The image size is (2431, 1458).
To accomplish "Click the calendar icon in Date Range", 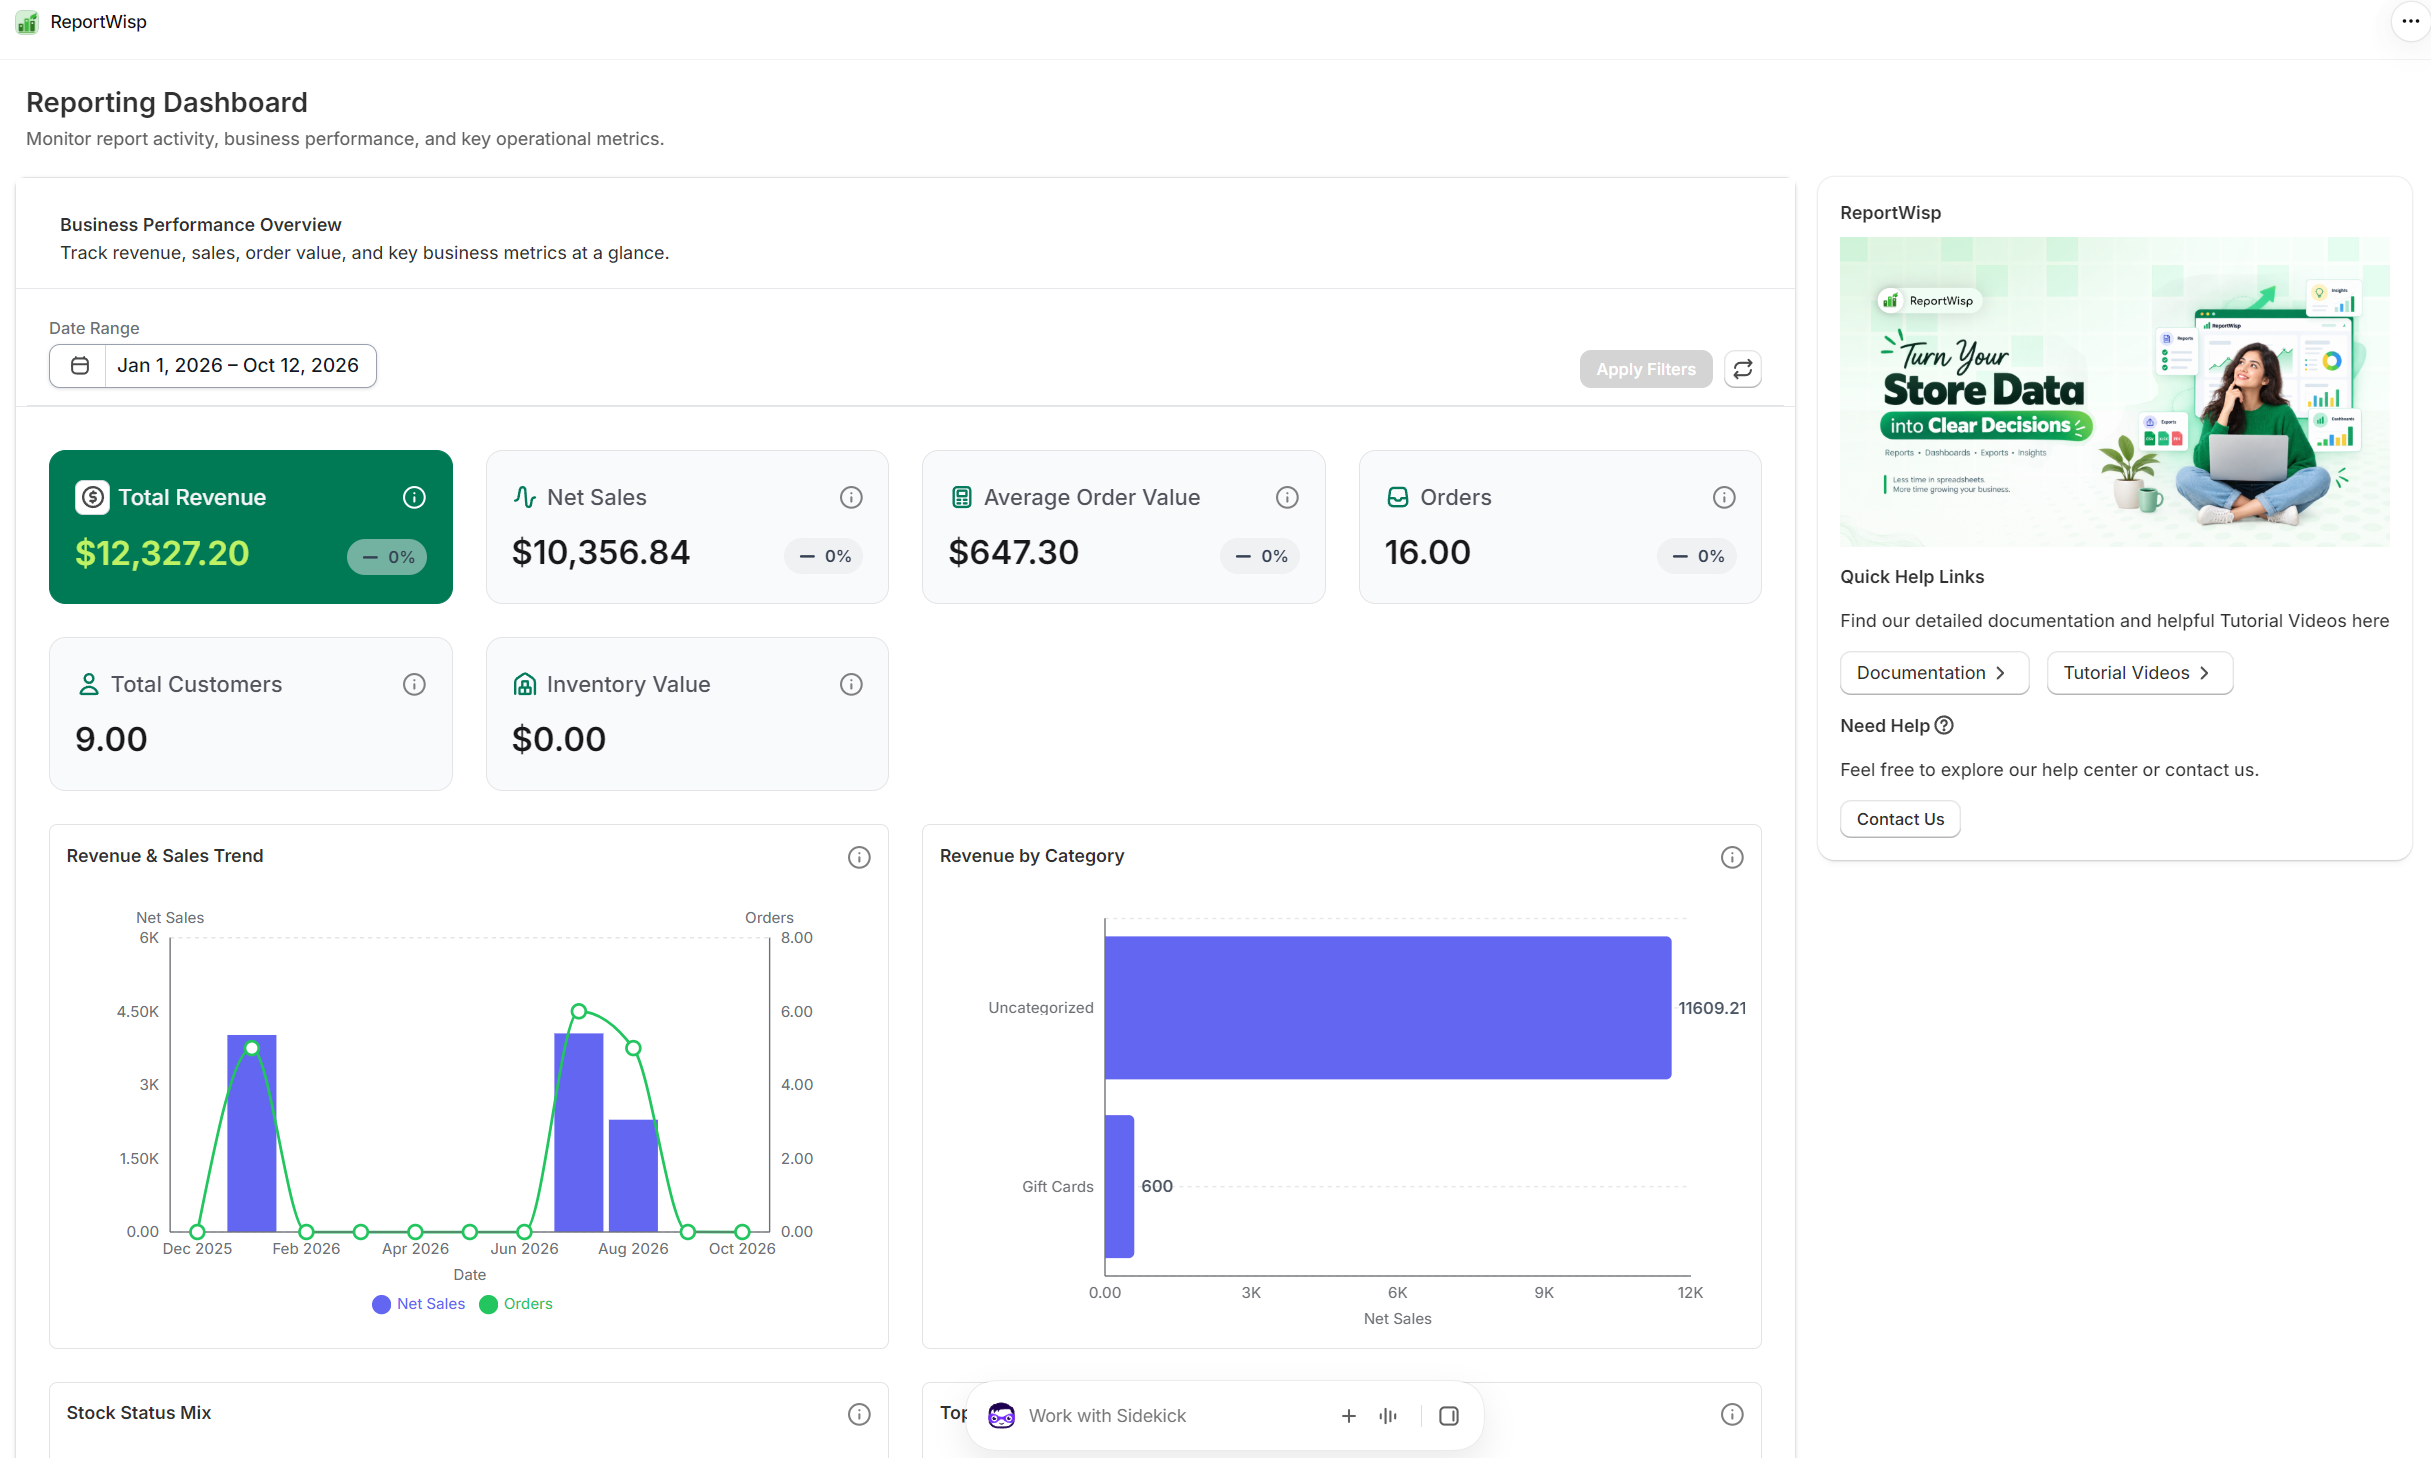I will [x=80, y=366].
